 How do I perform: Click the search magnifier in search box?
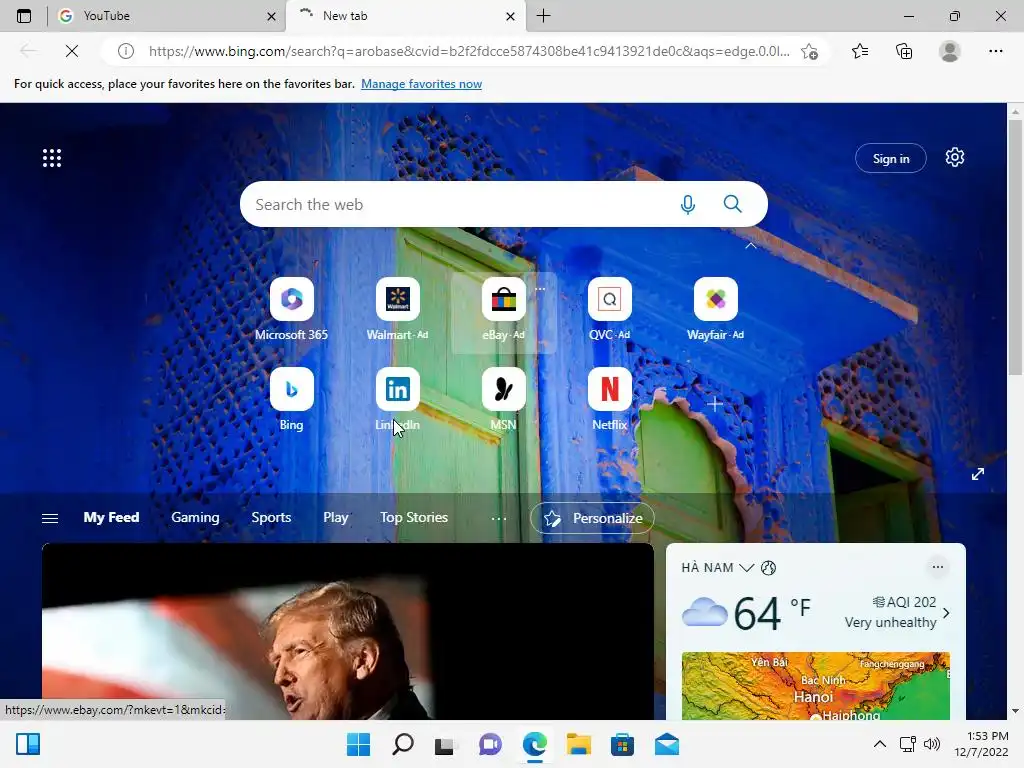[733, 204]
